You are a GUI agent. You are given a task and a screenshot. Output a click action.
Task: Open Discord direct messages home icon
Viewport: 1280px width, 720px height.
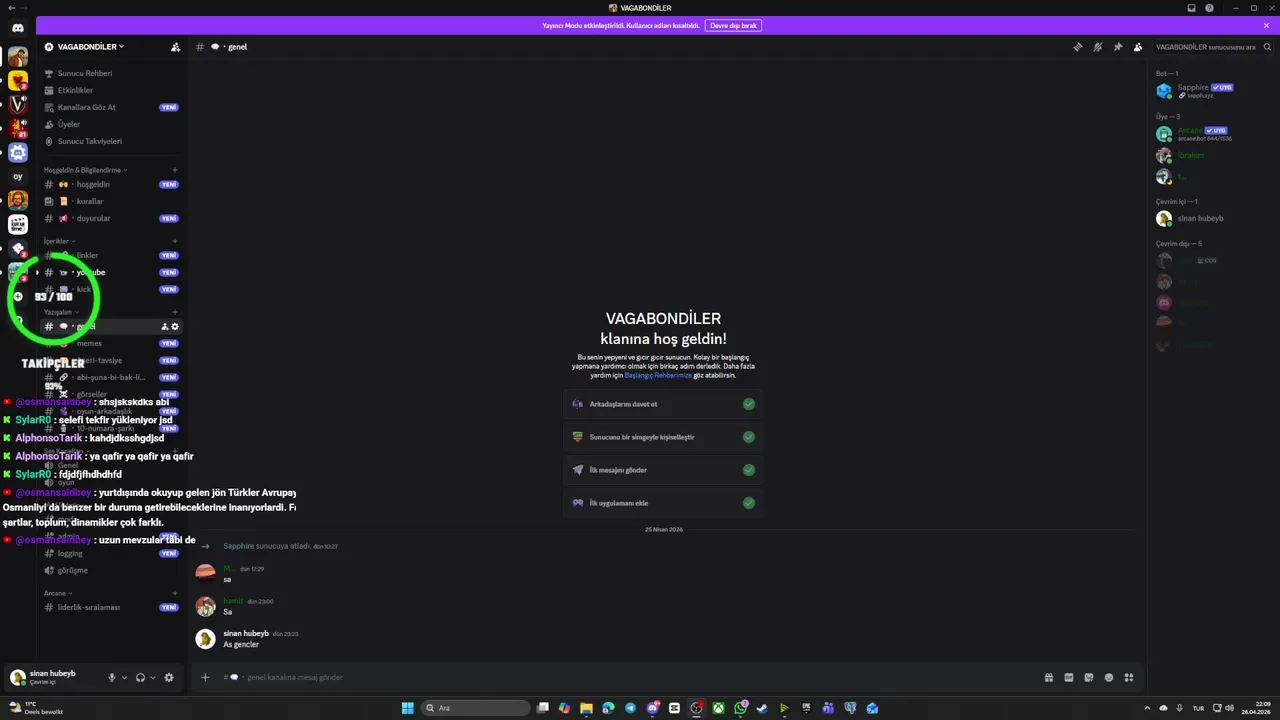pyautogui.click(x=18, y=28)
